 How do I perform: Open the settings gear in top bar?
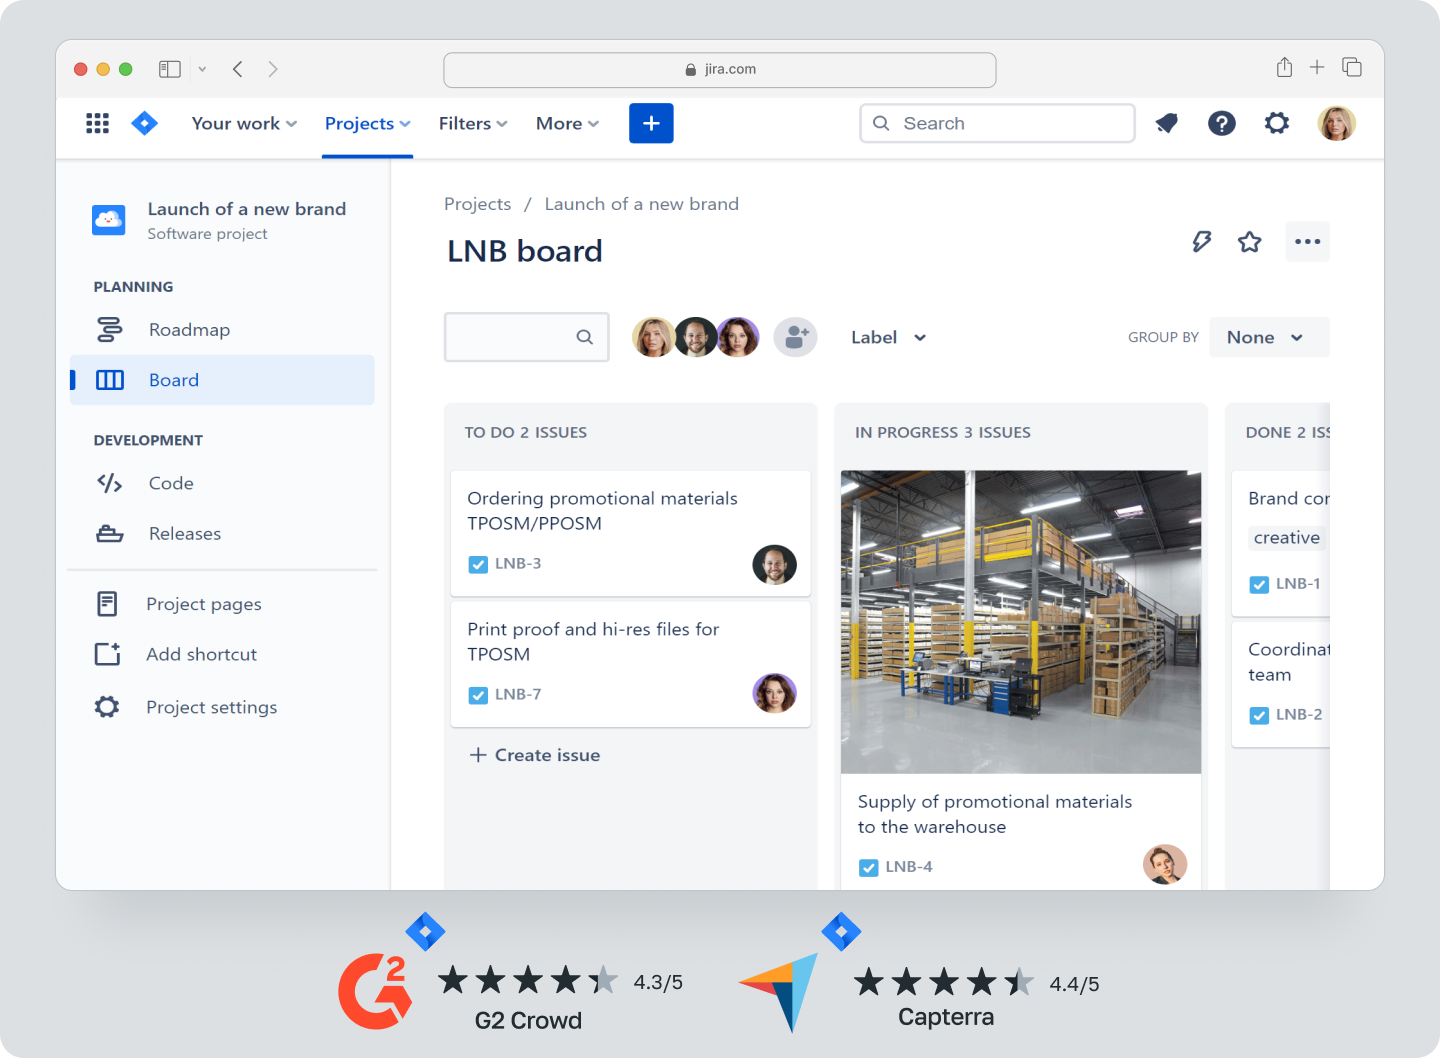1276,123
